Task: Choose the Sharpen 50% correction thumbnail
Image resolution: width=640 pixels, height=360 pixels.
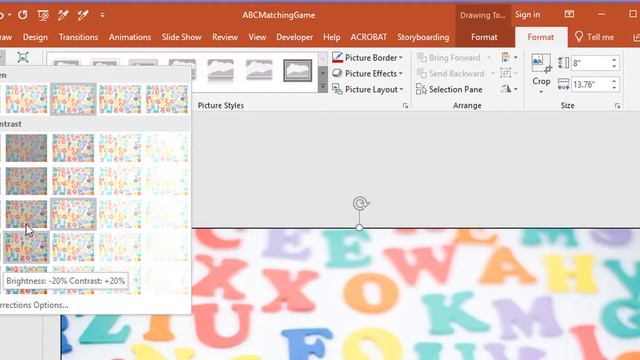Action: [167, 99]
